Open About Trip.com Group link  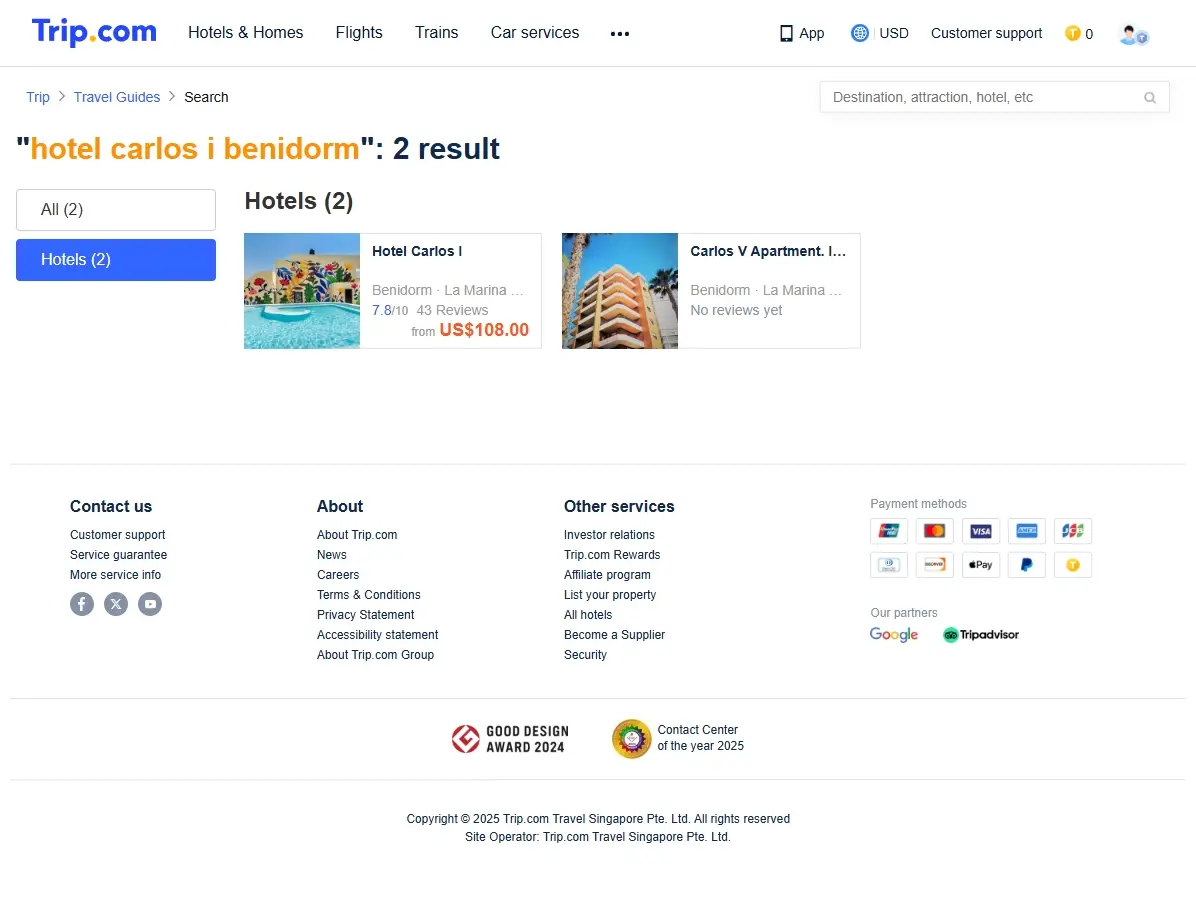pos(375,655)
